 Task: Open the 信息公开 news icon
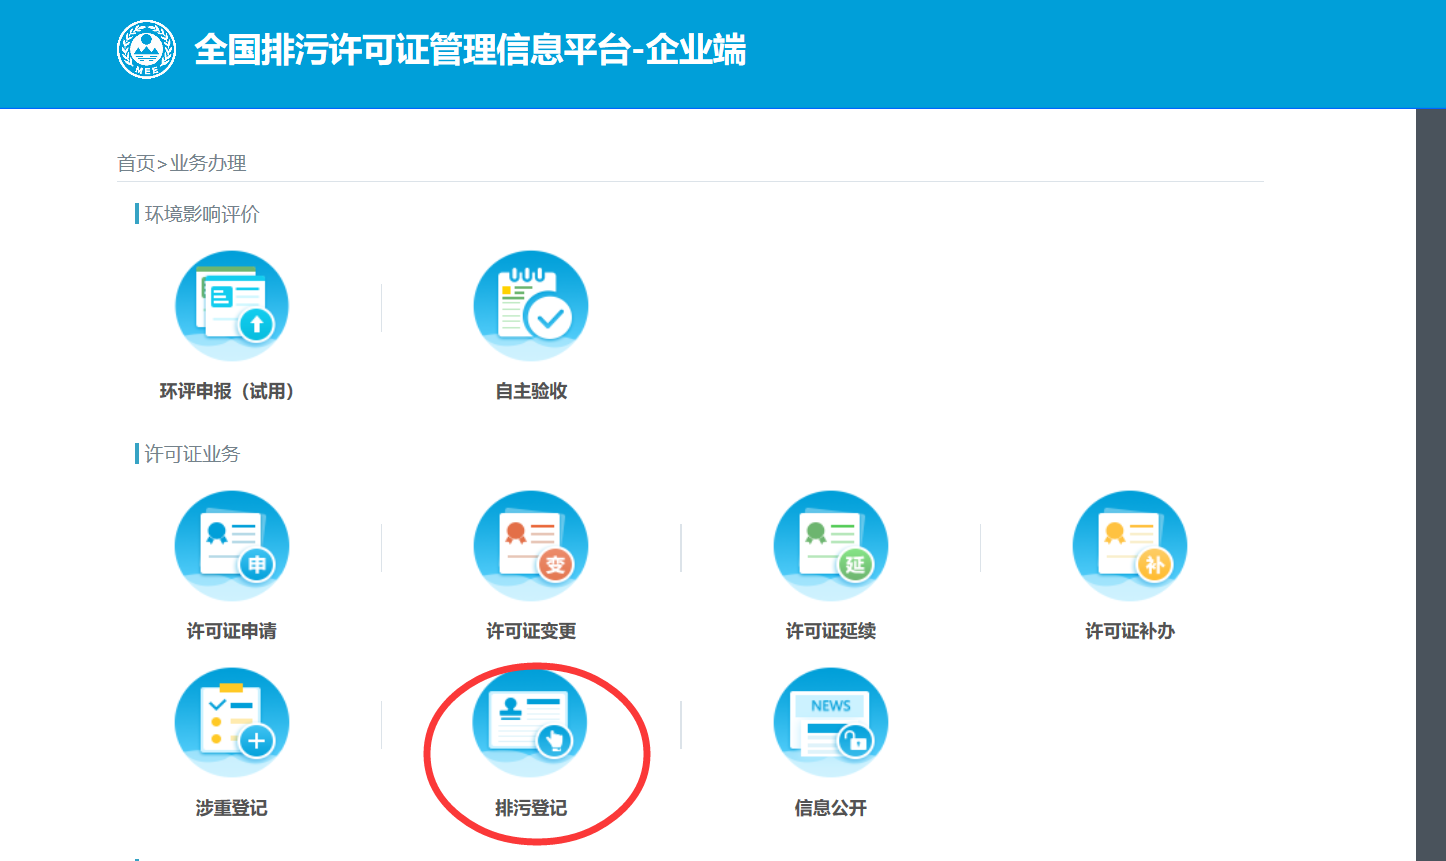point(831,723)
